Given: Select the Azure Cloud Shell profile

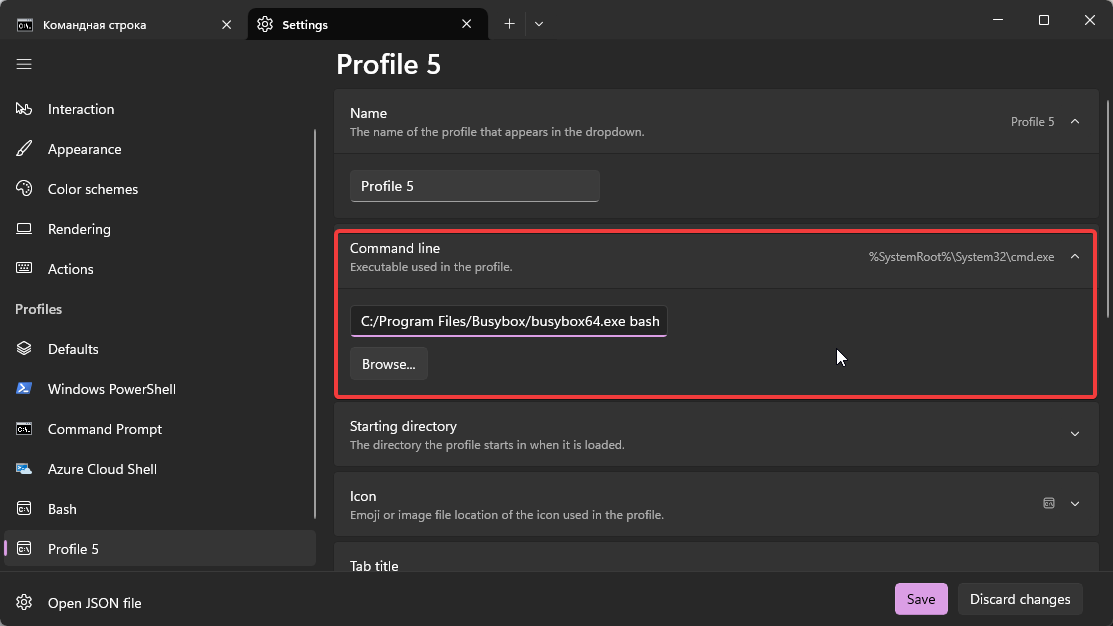Looking at the screenshot, I should tap(102, 469).
